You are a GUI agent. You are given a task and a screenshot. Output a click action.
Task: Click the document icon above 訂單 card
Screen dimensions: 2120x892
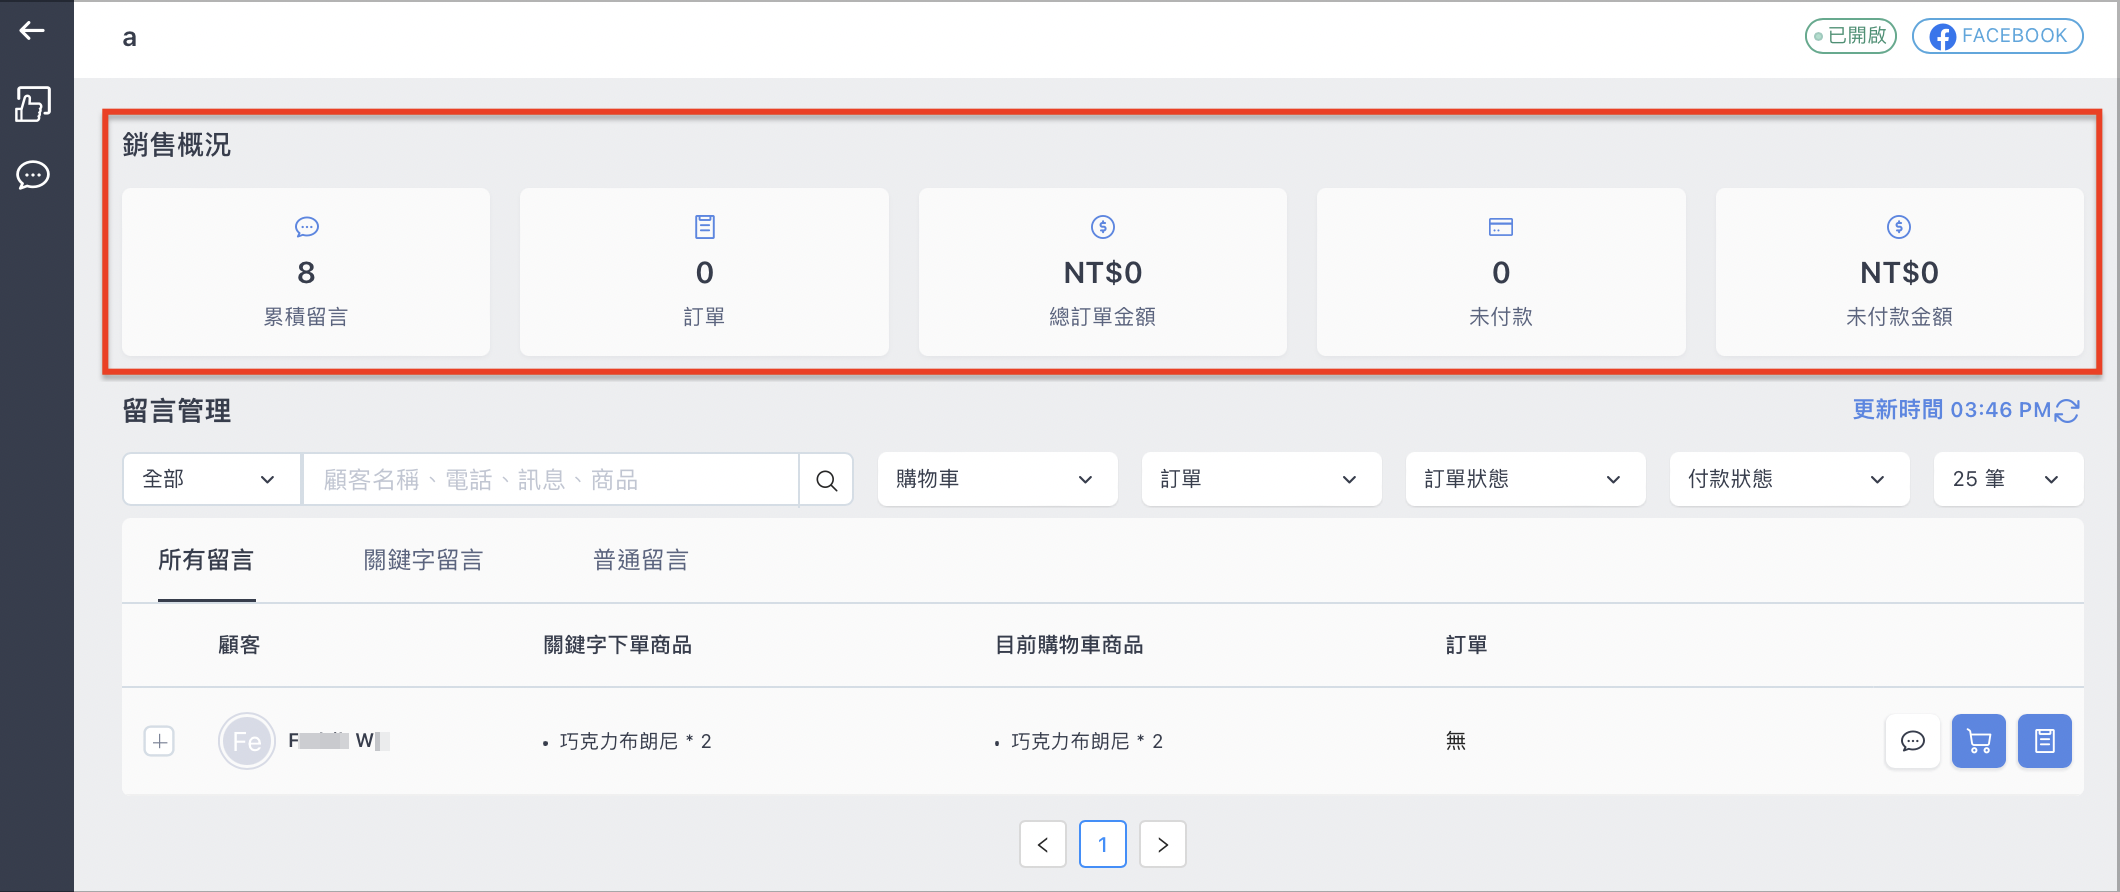(705, 227)
